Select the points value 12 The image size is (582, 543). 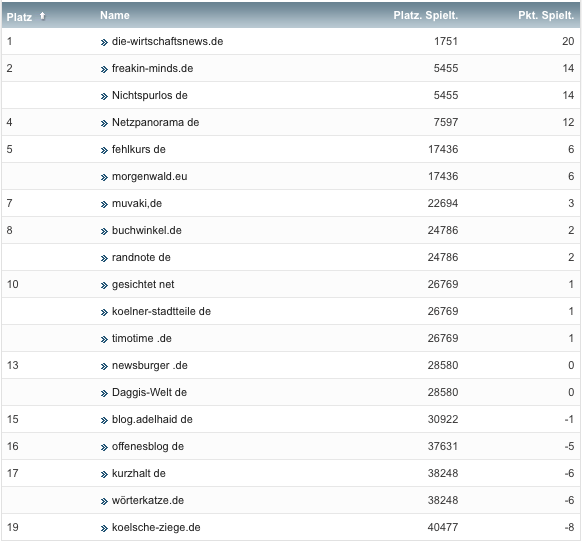pos(568,122)
